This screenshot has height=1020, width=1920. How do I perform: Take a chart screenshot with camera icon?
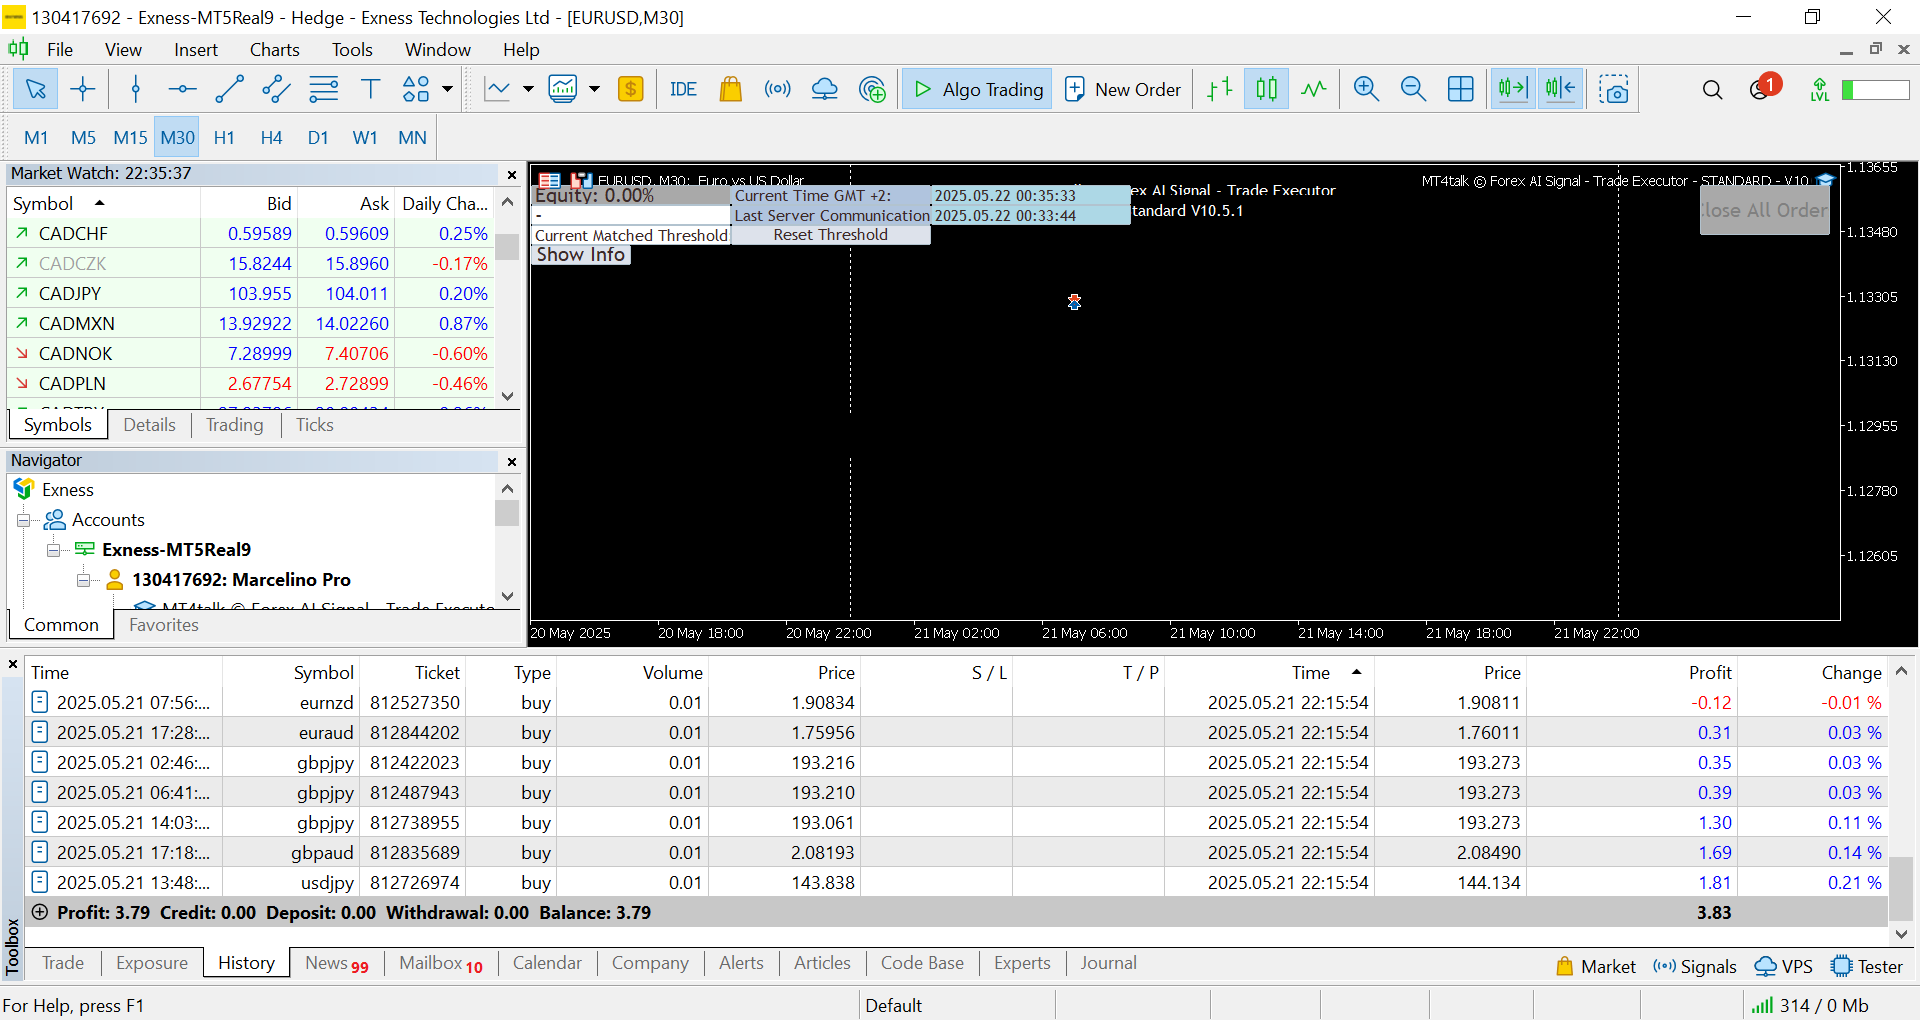[x=1613, y=90]
